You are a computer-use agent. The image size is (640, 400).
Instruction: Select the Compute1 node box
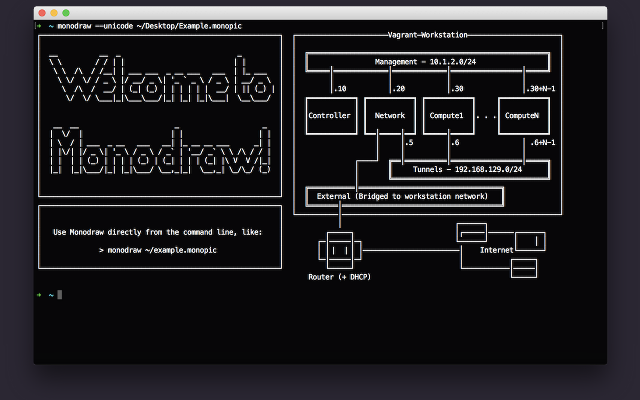tap(449, 116)
